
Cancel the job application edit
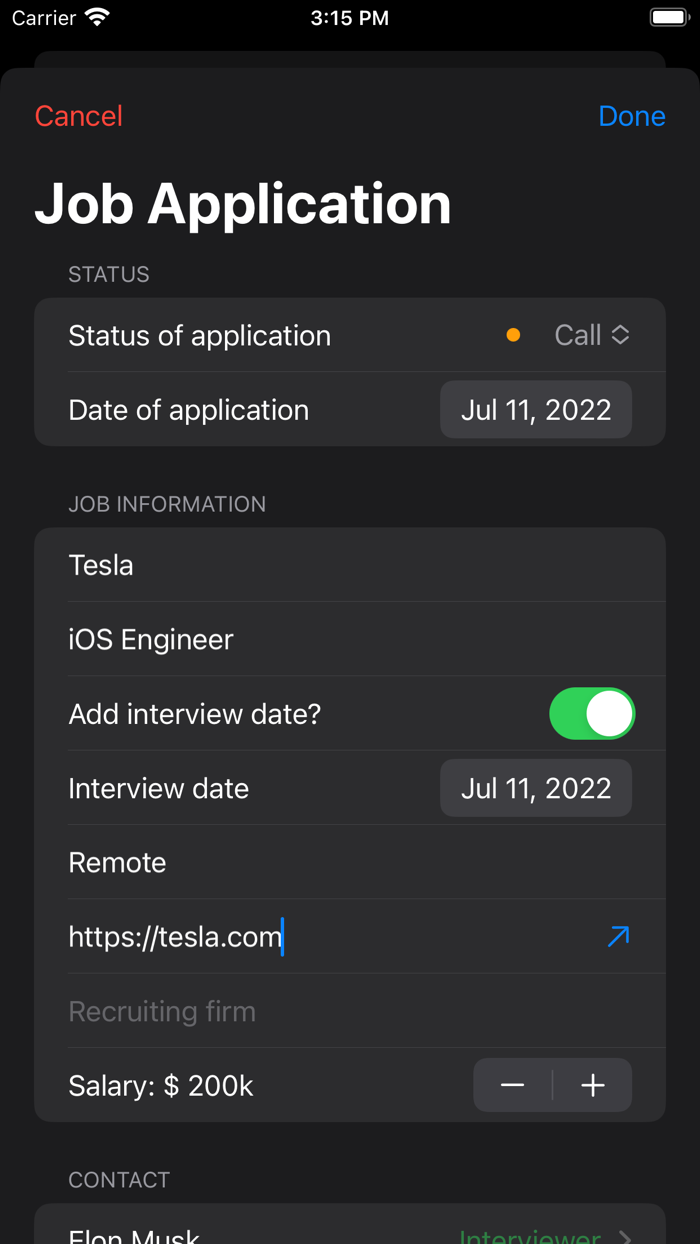point(78,116)
